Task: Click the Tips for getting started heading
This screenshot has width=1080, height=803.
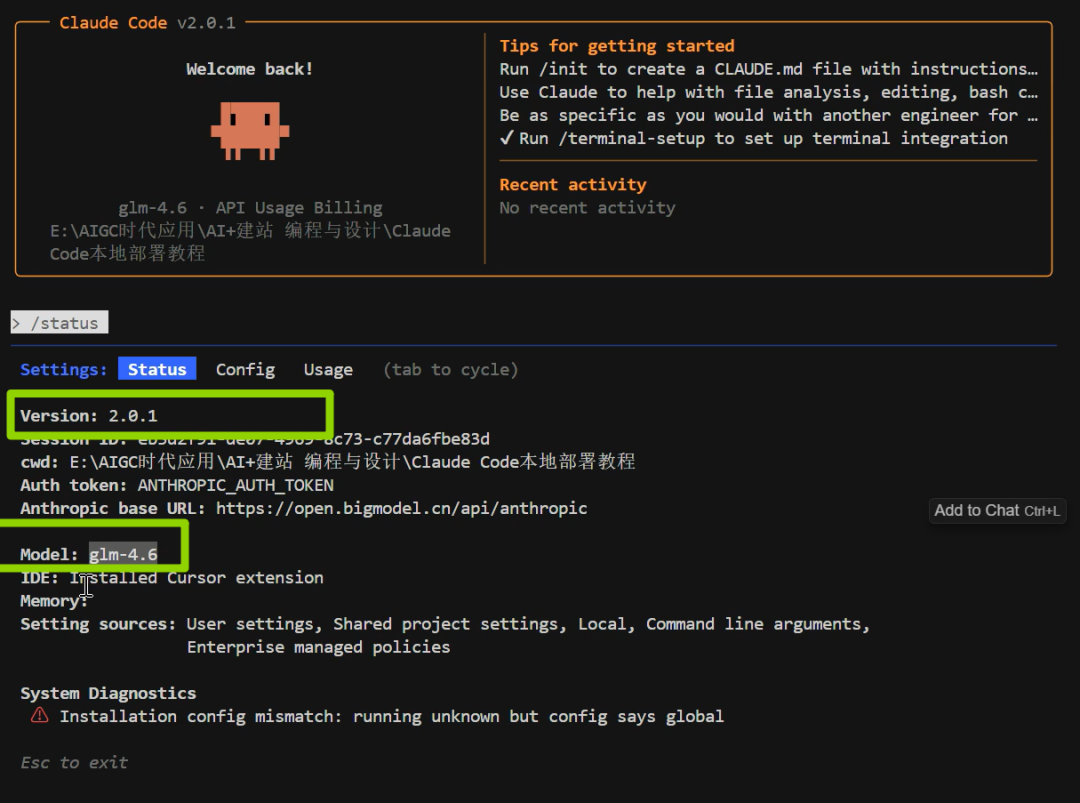Action: pos(617,45)
